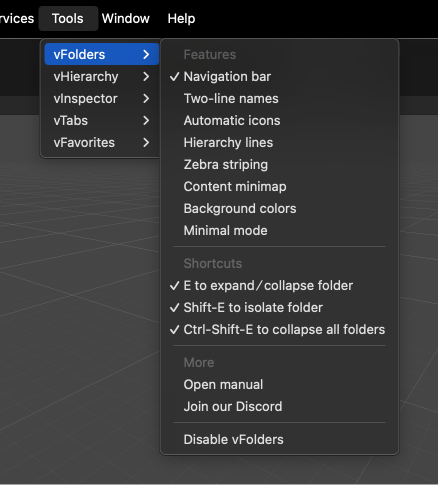
Task: Open the vTabs submenu
Action: coord(102,120)
